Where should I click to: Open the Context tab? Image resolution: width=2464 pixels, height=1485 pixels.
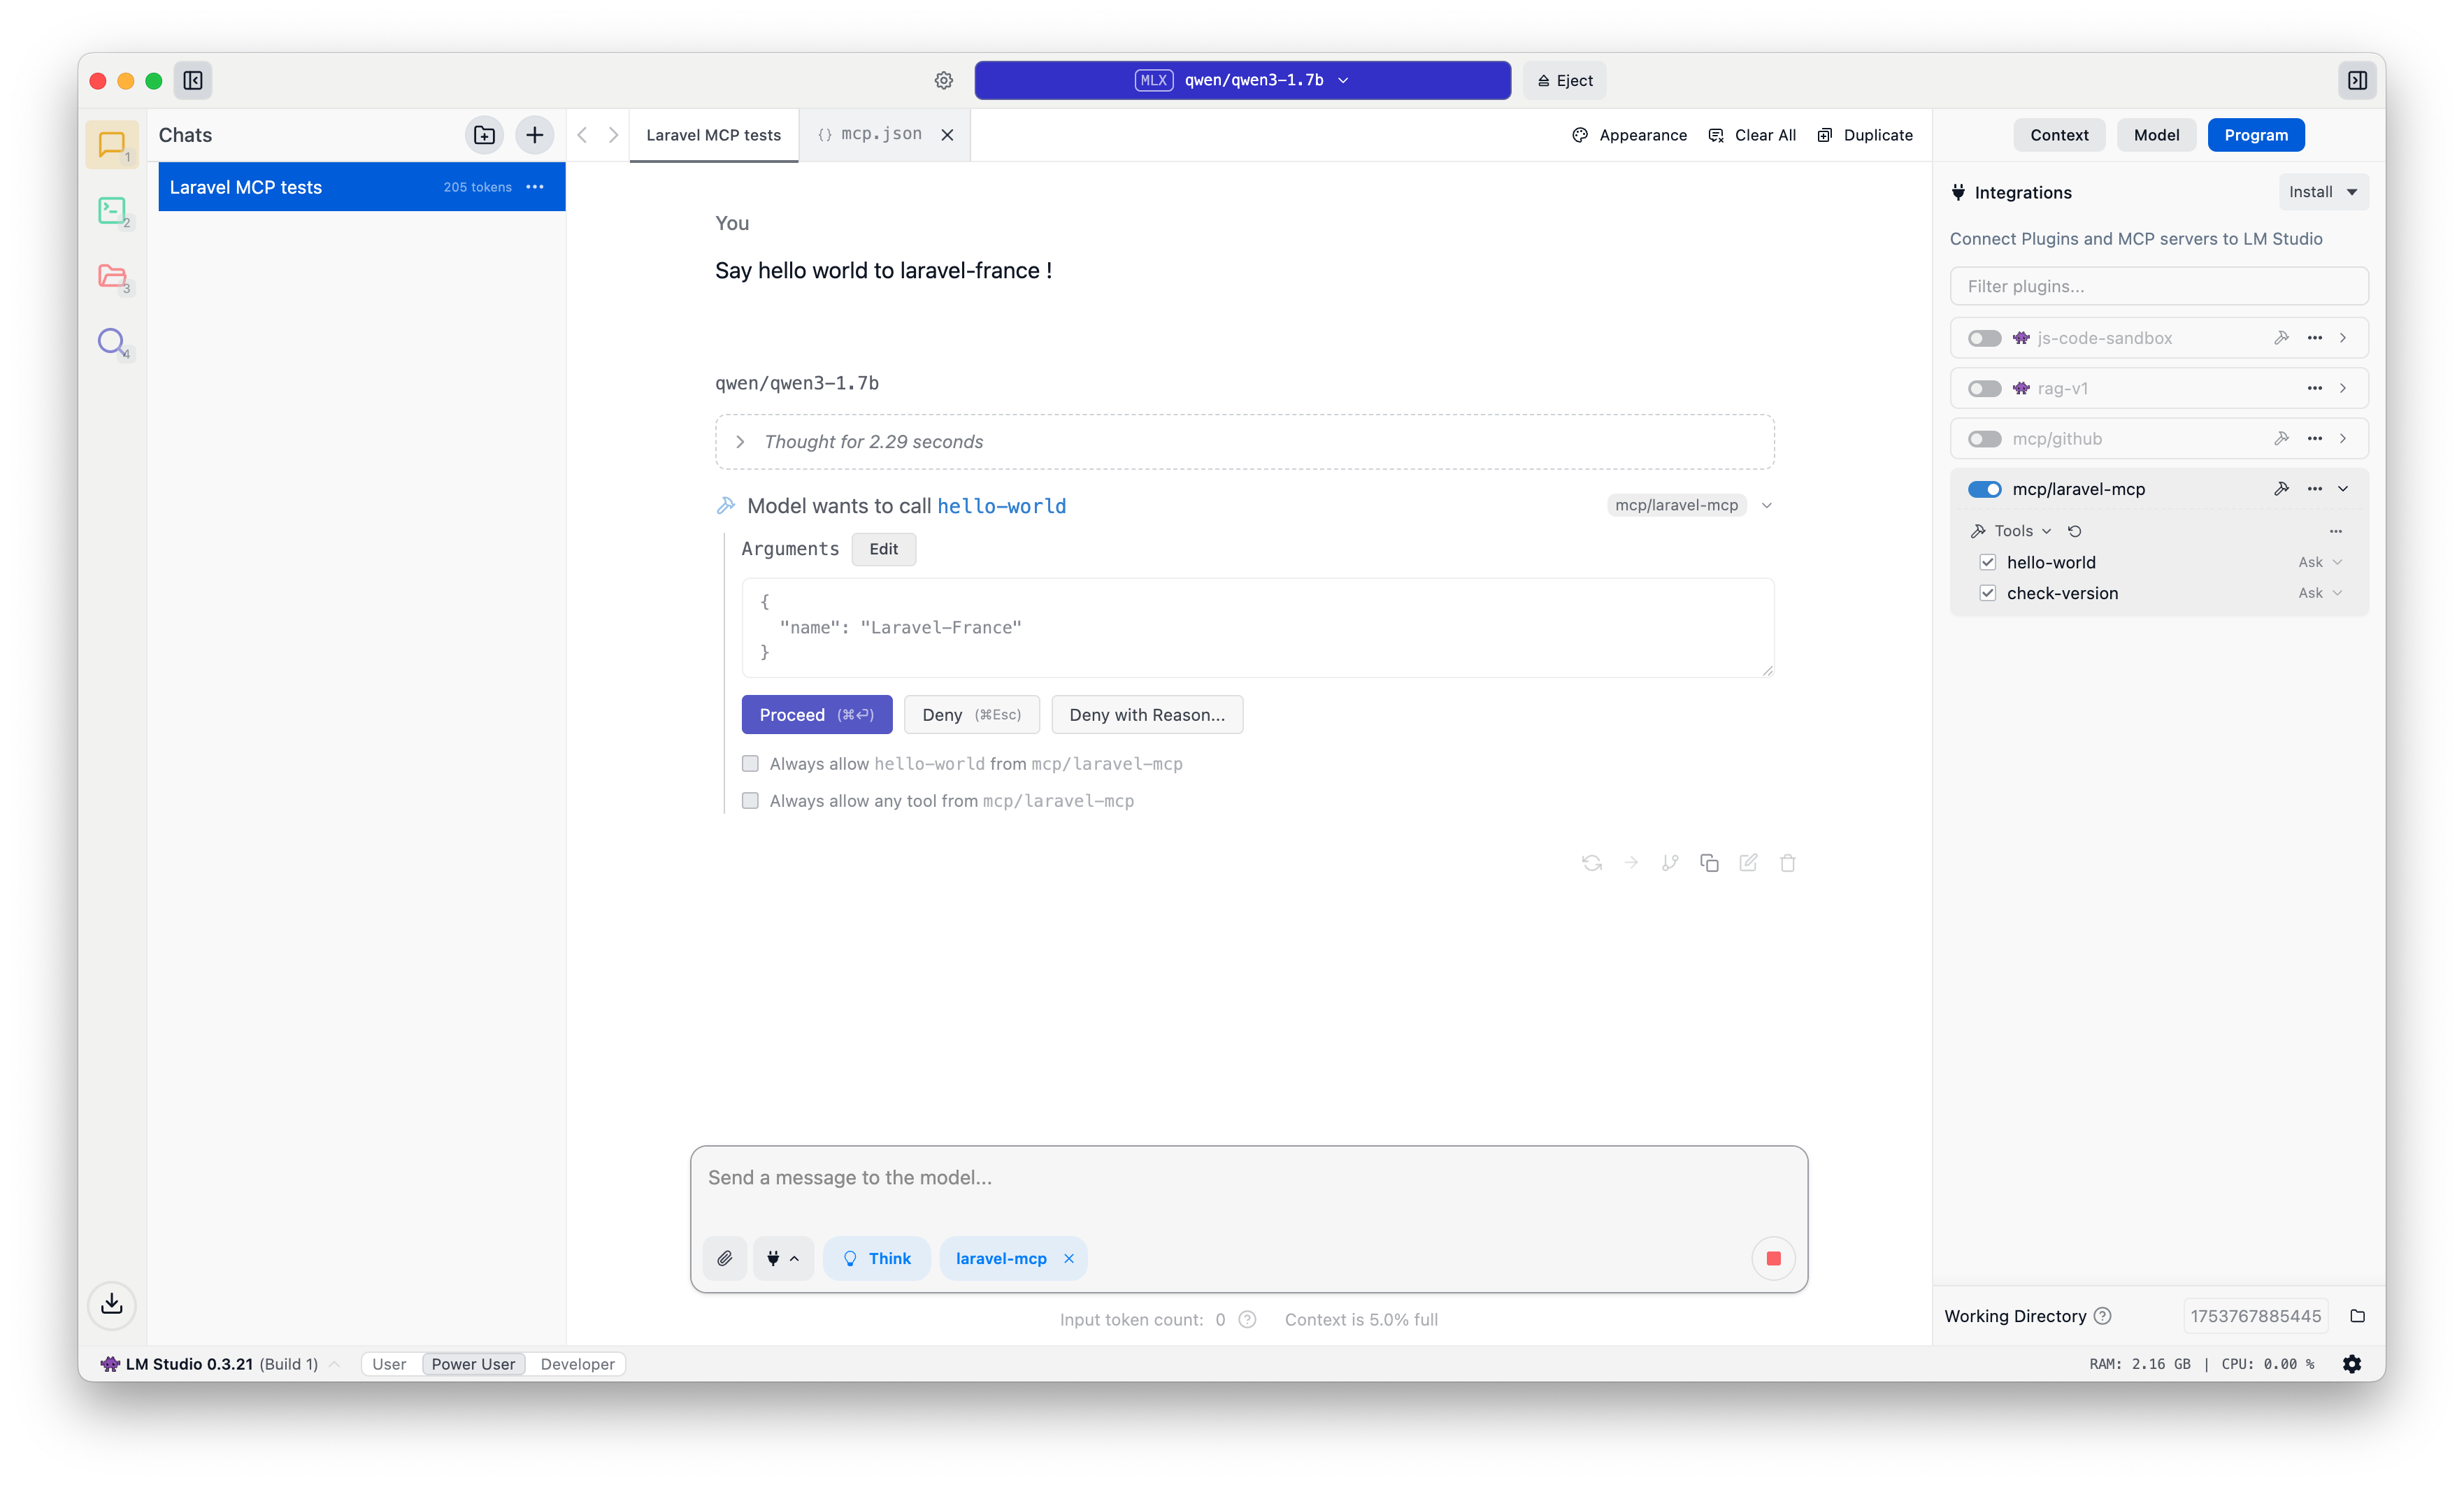[2059, 135]
